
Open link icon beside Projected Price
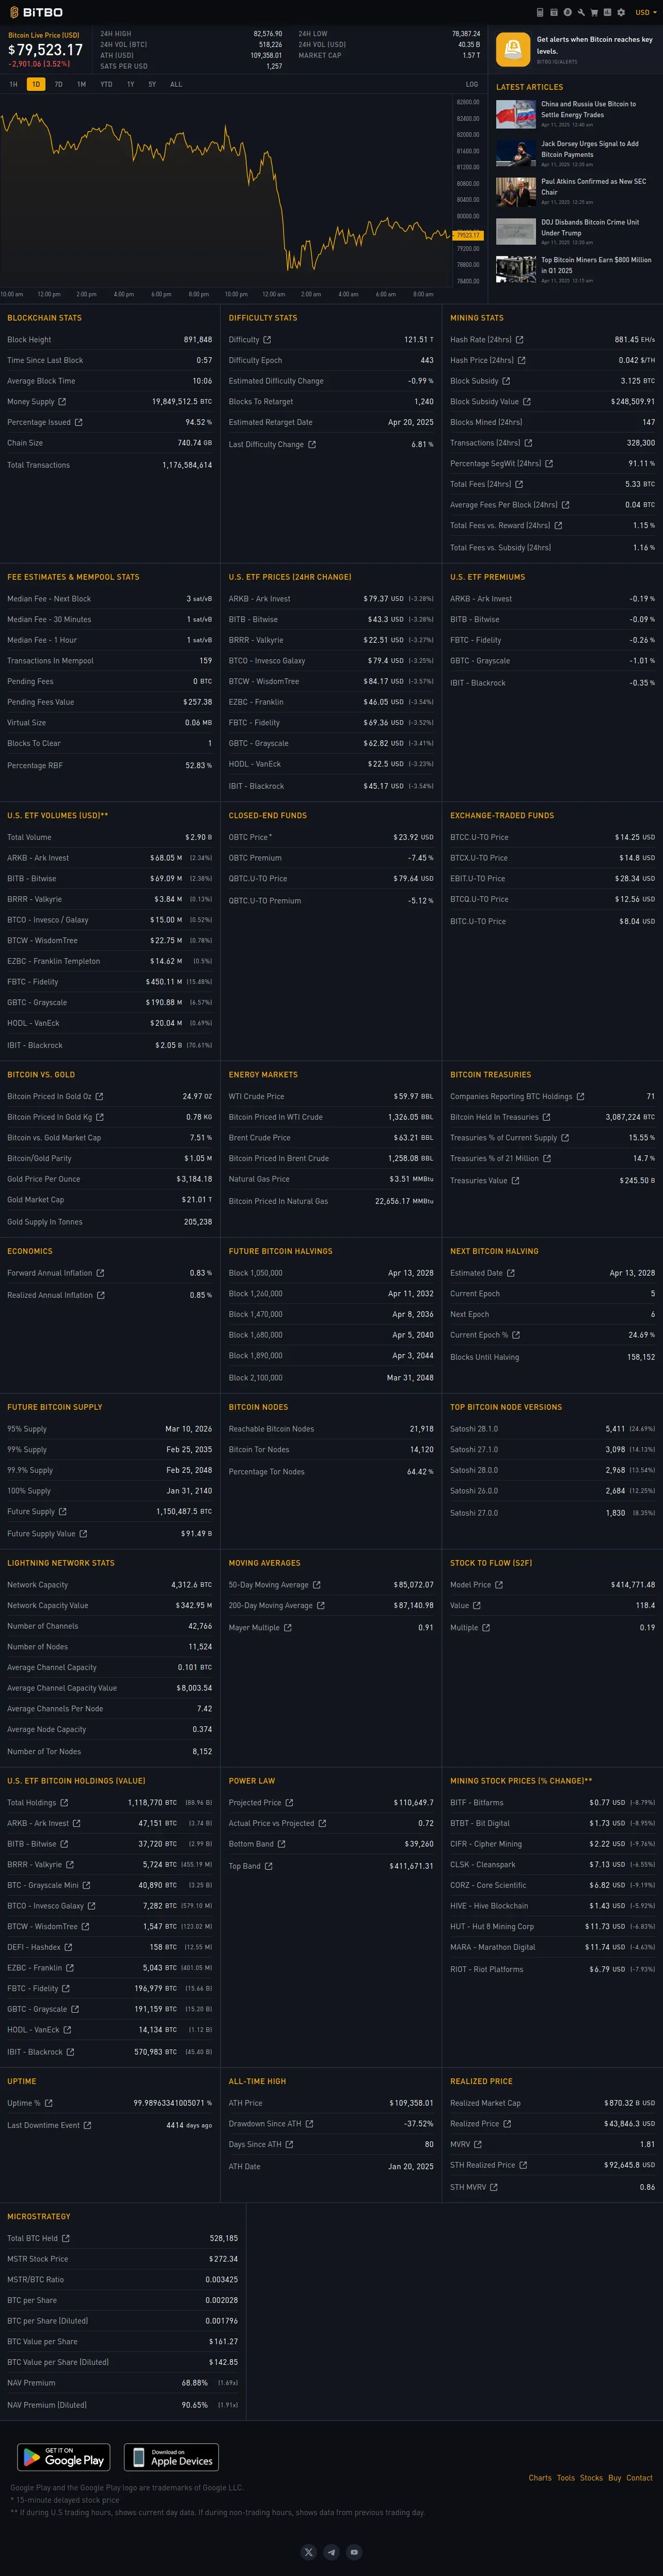pyautogui.click(x=289, y=1803)
